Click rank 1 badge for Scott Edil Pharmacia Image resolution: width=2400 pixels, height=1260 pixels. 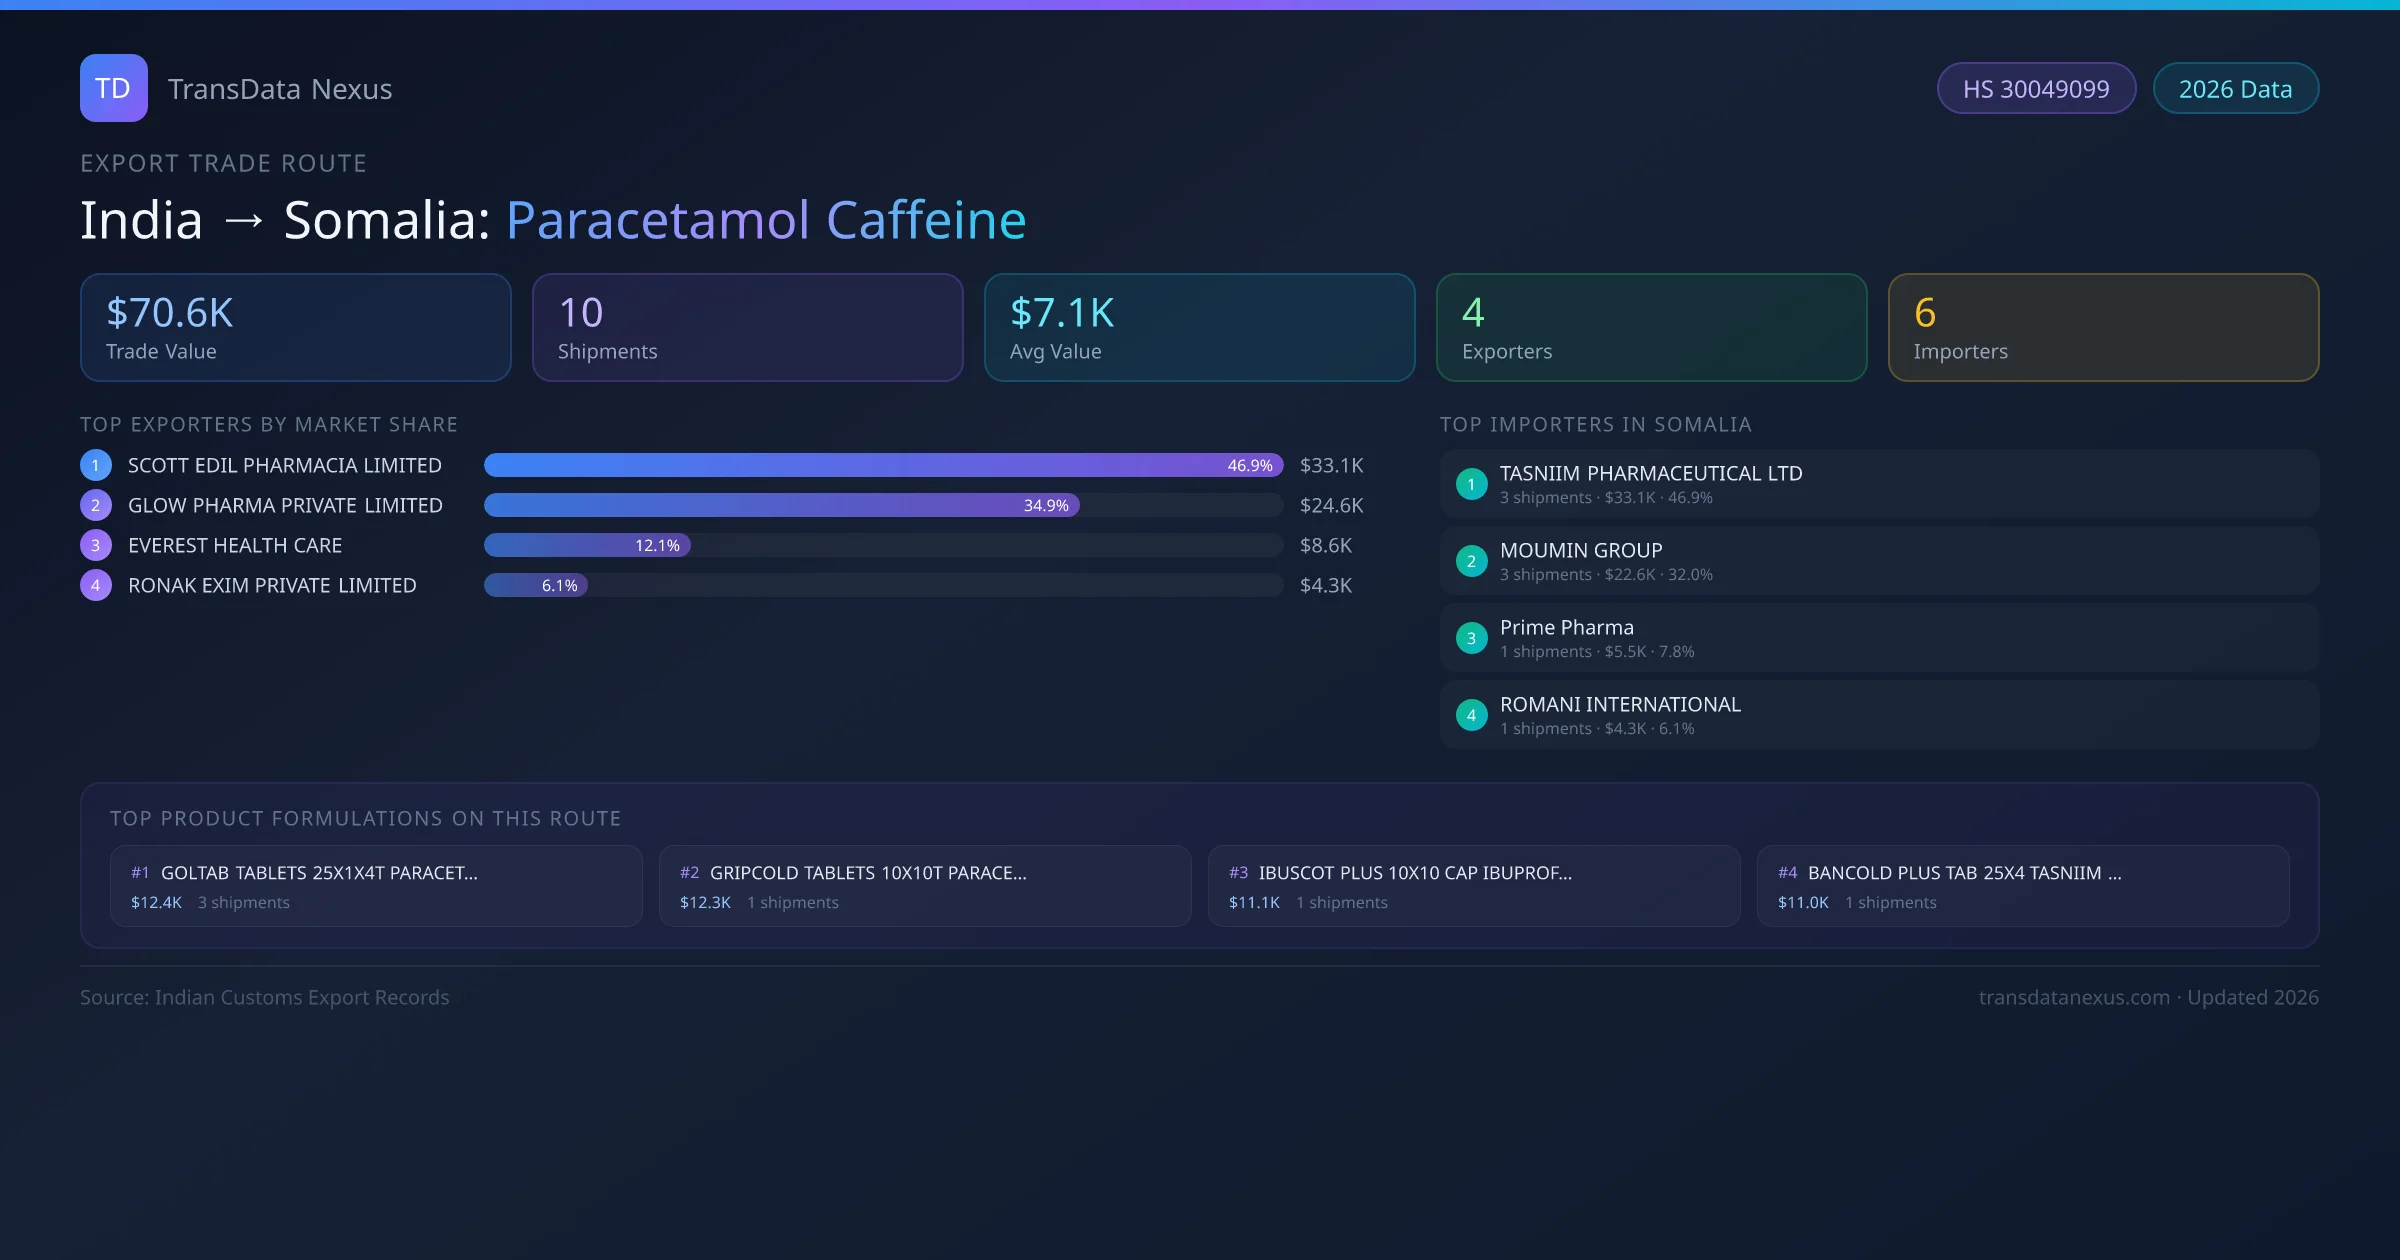(x=96, y=465)
